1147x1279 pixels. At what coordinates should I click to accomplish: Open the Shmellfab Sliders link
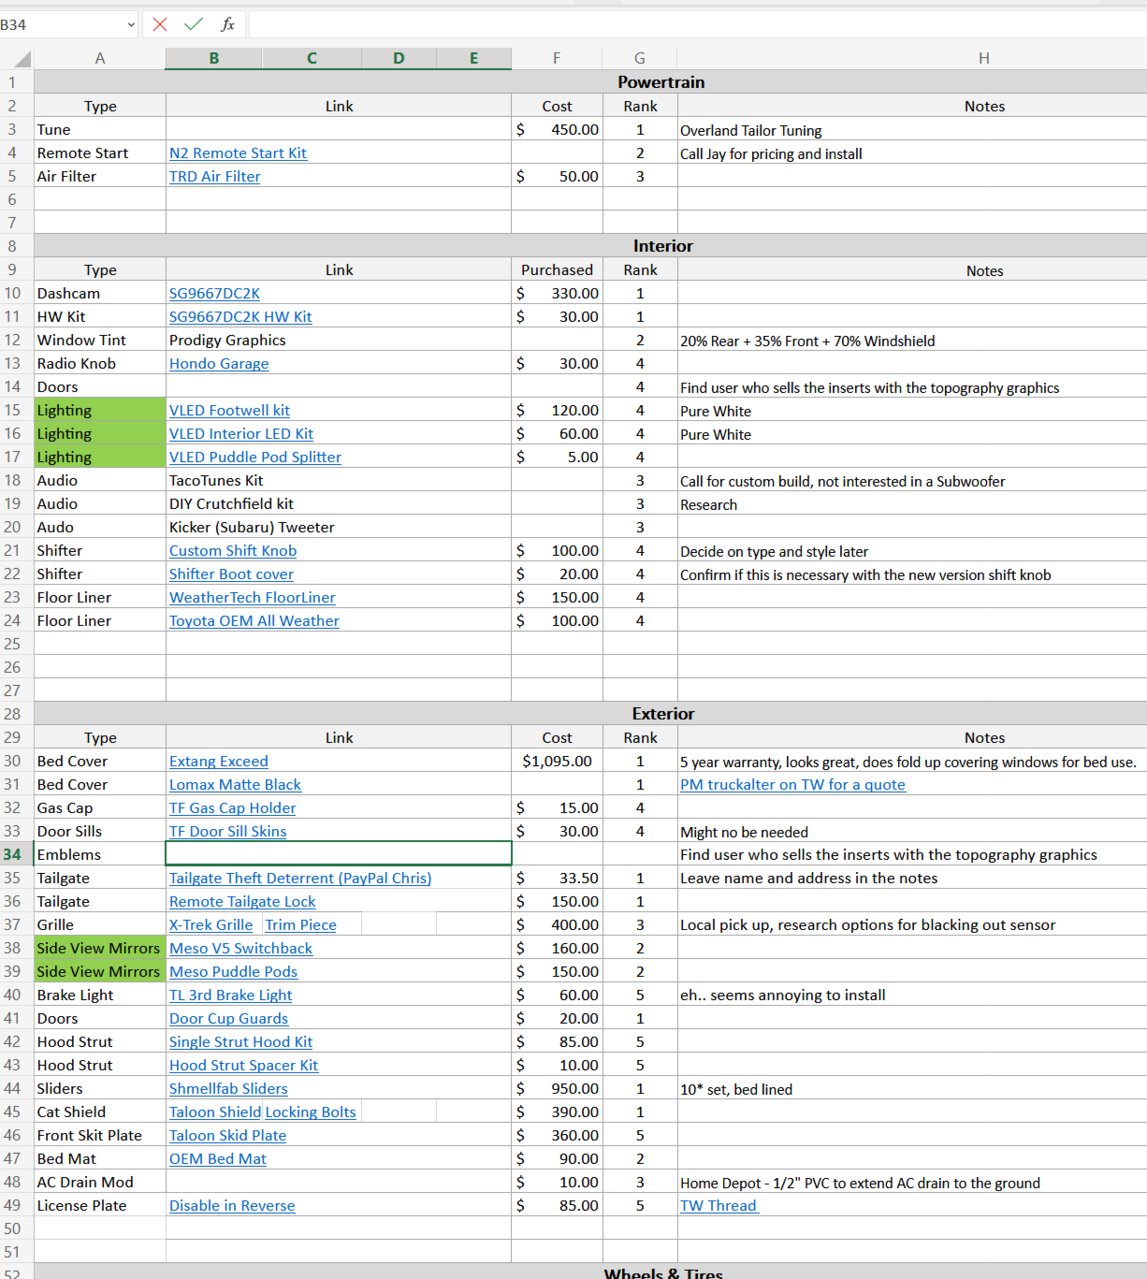point(228,1089)
